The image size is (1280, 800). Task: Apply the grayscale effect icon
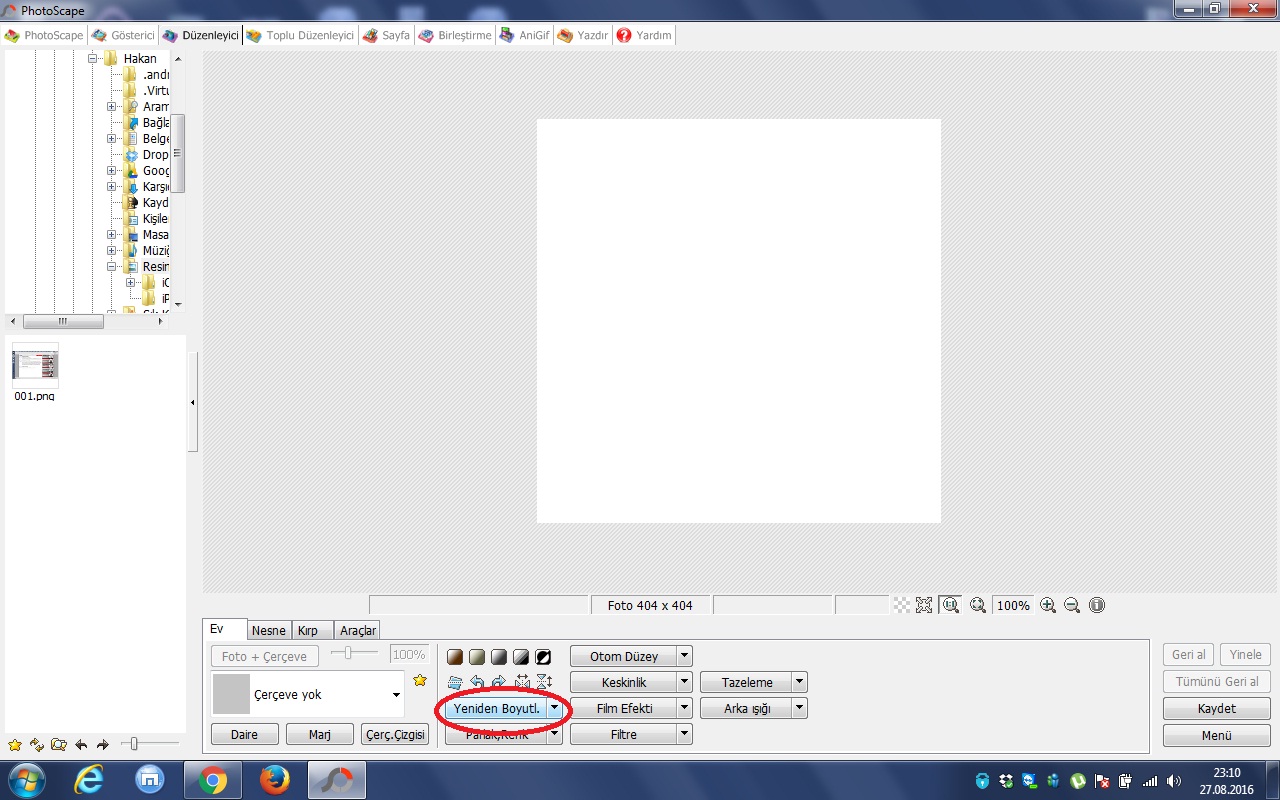click(x=499, y=657)
